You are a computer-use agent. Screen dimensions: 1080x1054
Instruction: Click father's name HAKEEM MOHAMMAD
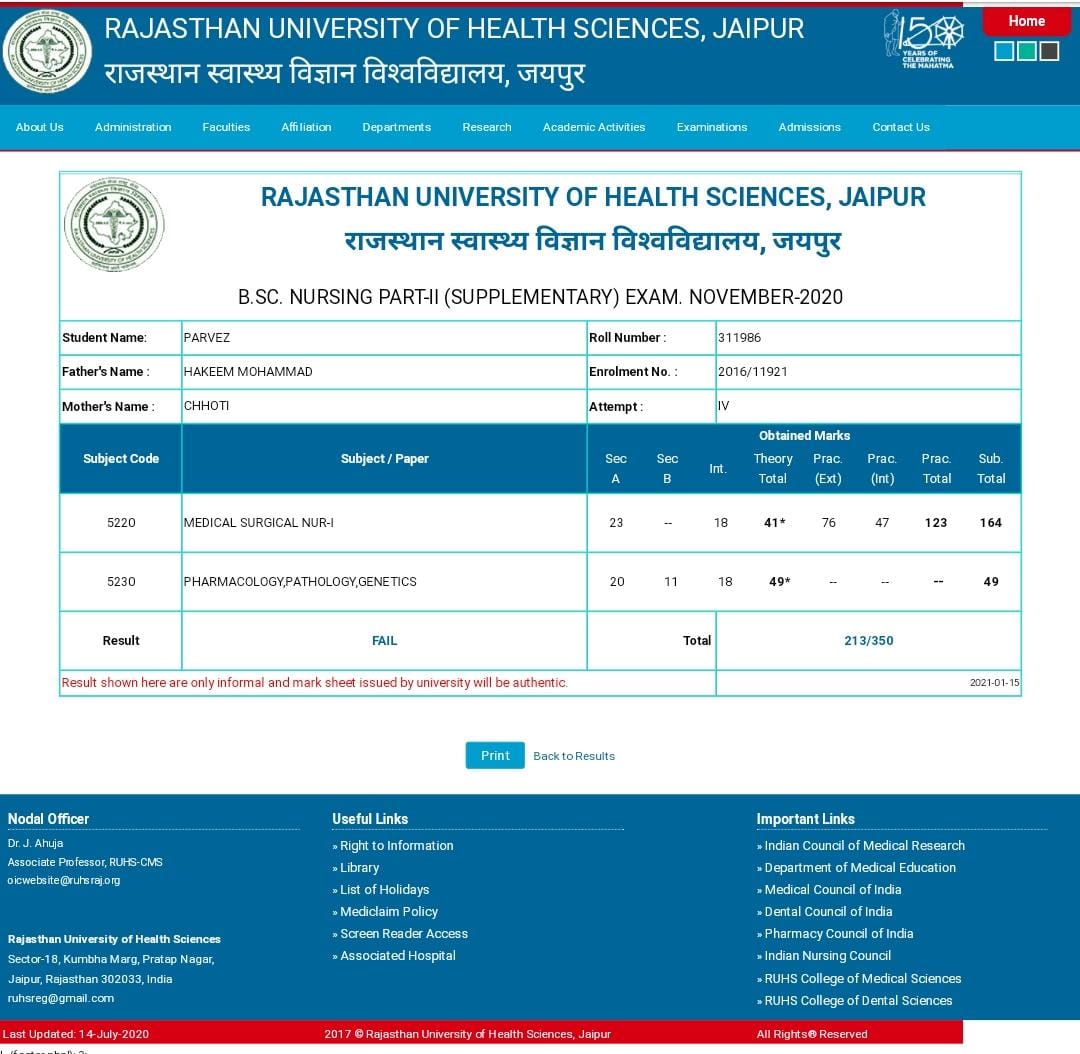[248, 371]
